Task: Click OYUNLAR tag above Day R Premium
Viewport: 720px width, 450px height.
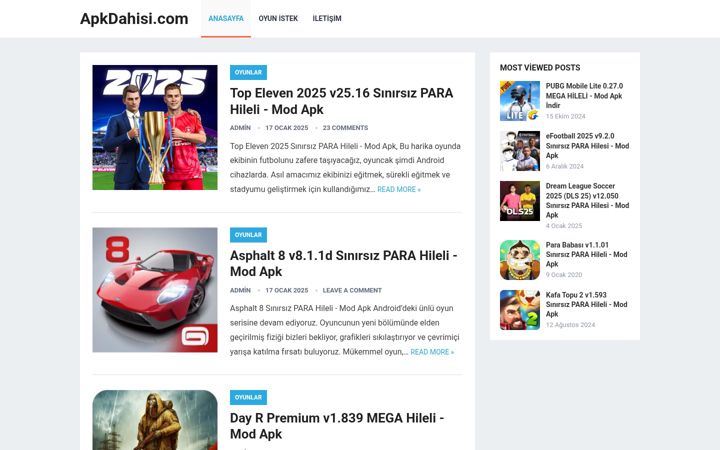Action: [248, 398]
